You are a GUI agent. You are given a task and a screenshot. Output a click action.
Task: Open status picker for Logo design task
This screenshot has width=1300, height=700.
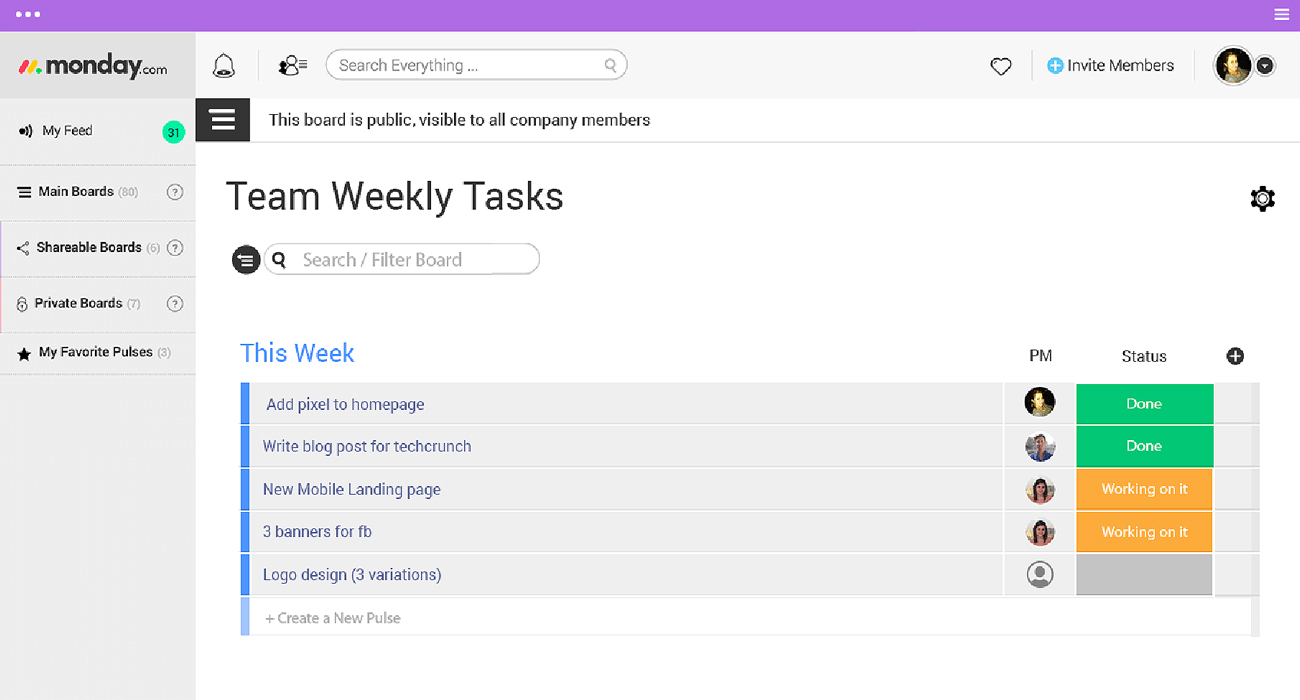1144,574
